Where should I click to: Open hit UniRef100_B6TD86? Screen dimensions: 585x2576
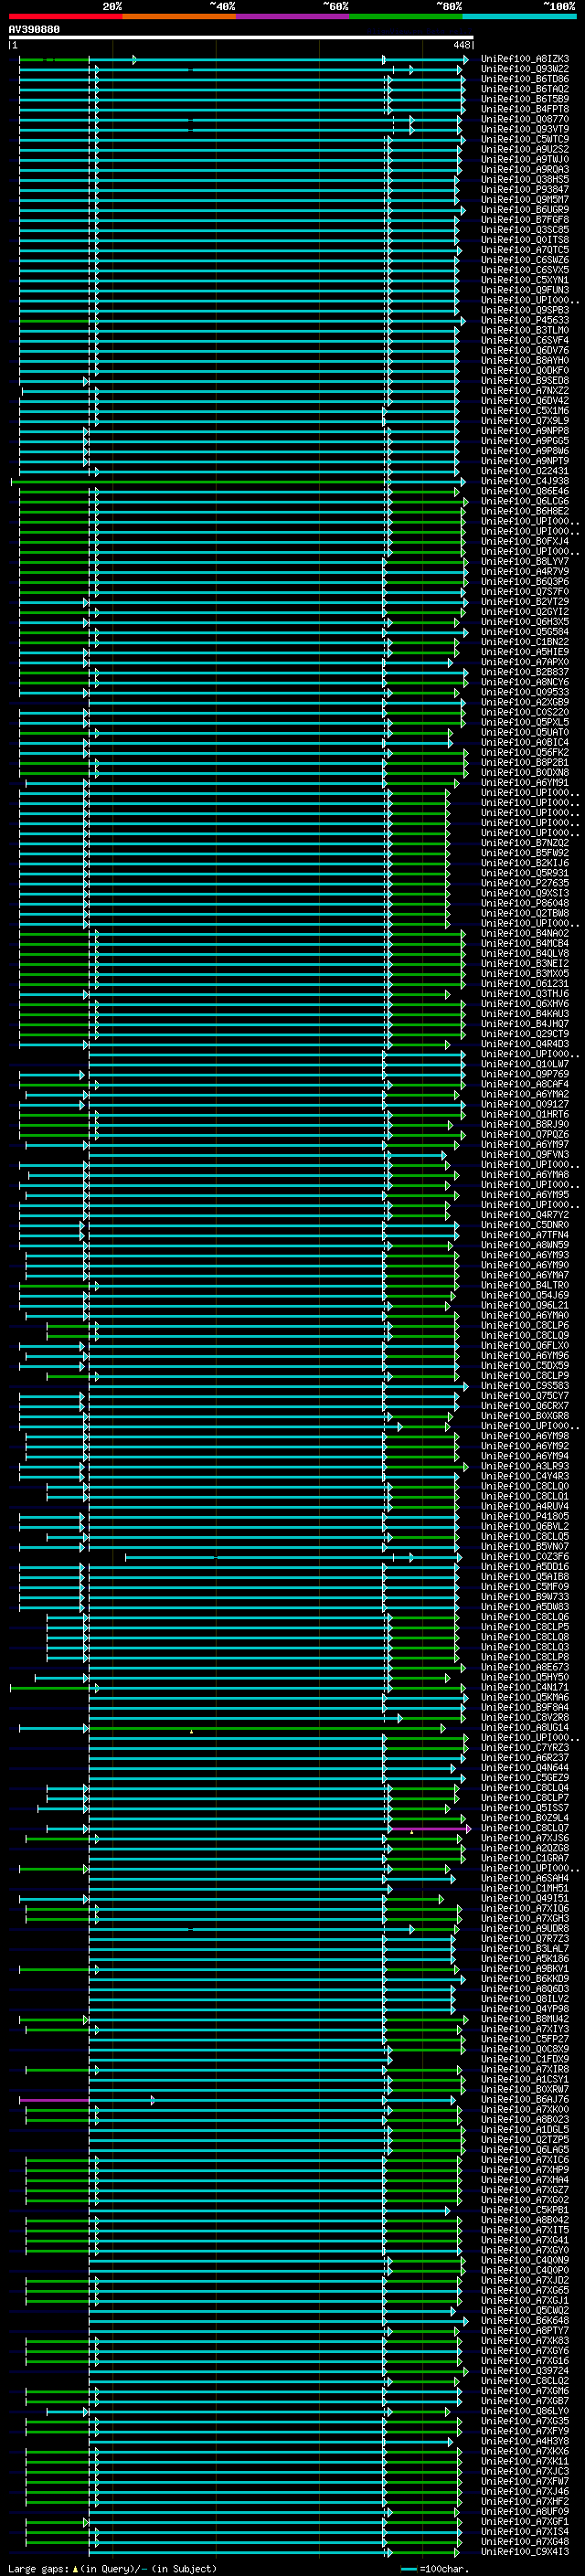click(x=525, y=79)
